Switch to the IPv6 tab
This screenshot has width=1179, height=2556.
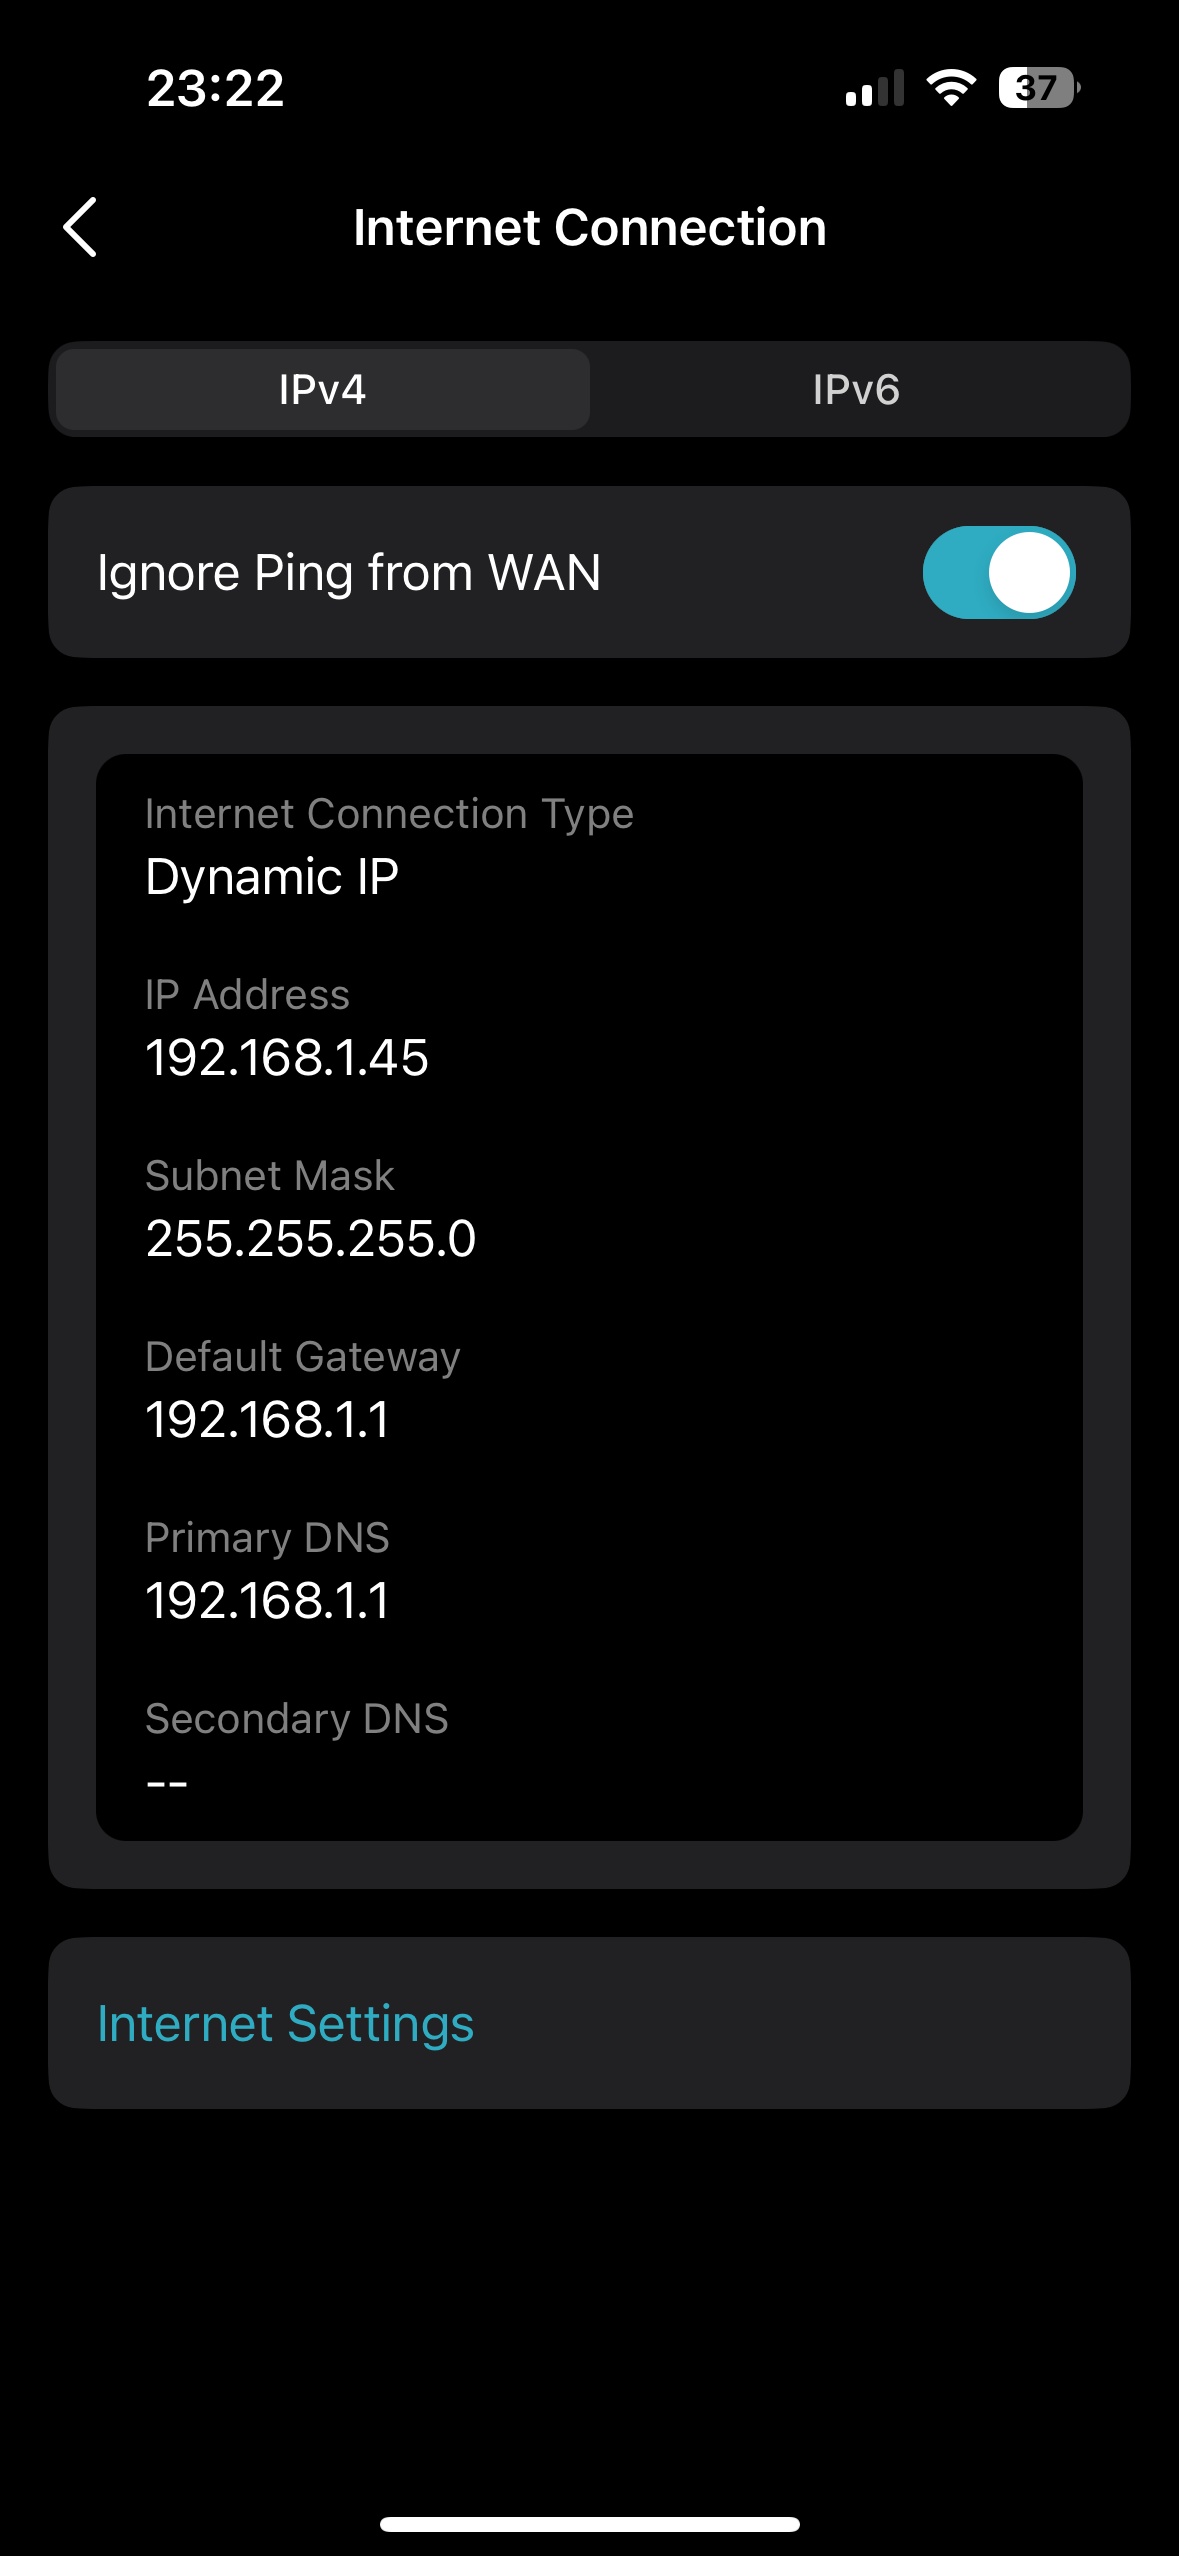(x=856, y=389)
